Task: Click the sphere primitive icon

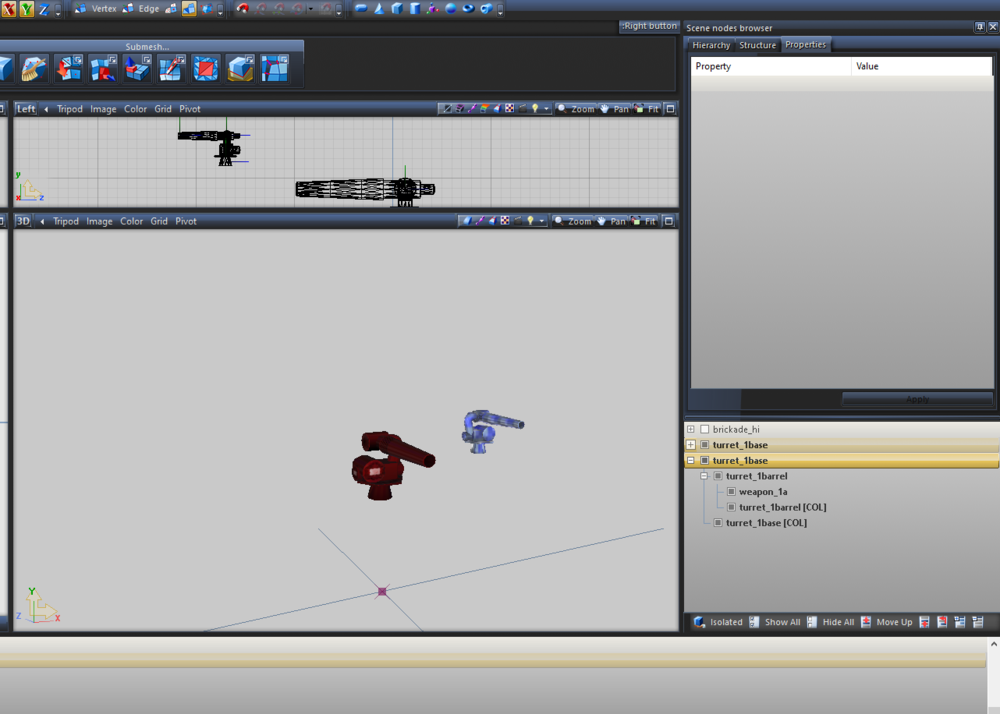Action: point(451,9)
